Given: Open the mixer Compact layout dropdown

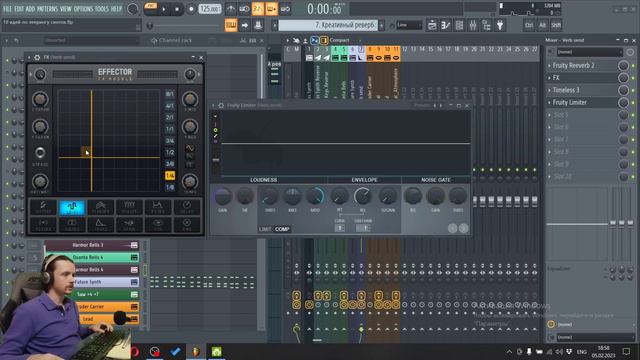Looking at the screenshot, I should (345, 40).
